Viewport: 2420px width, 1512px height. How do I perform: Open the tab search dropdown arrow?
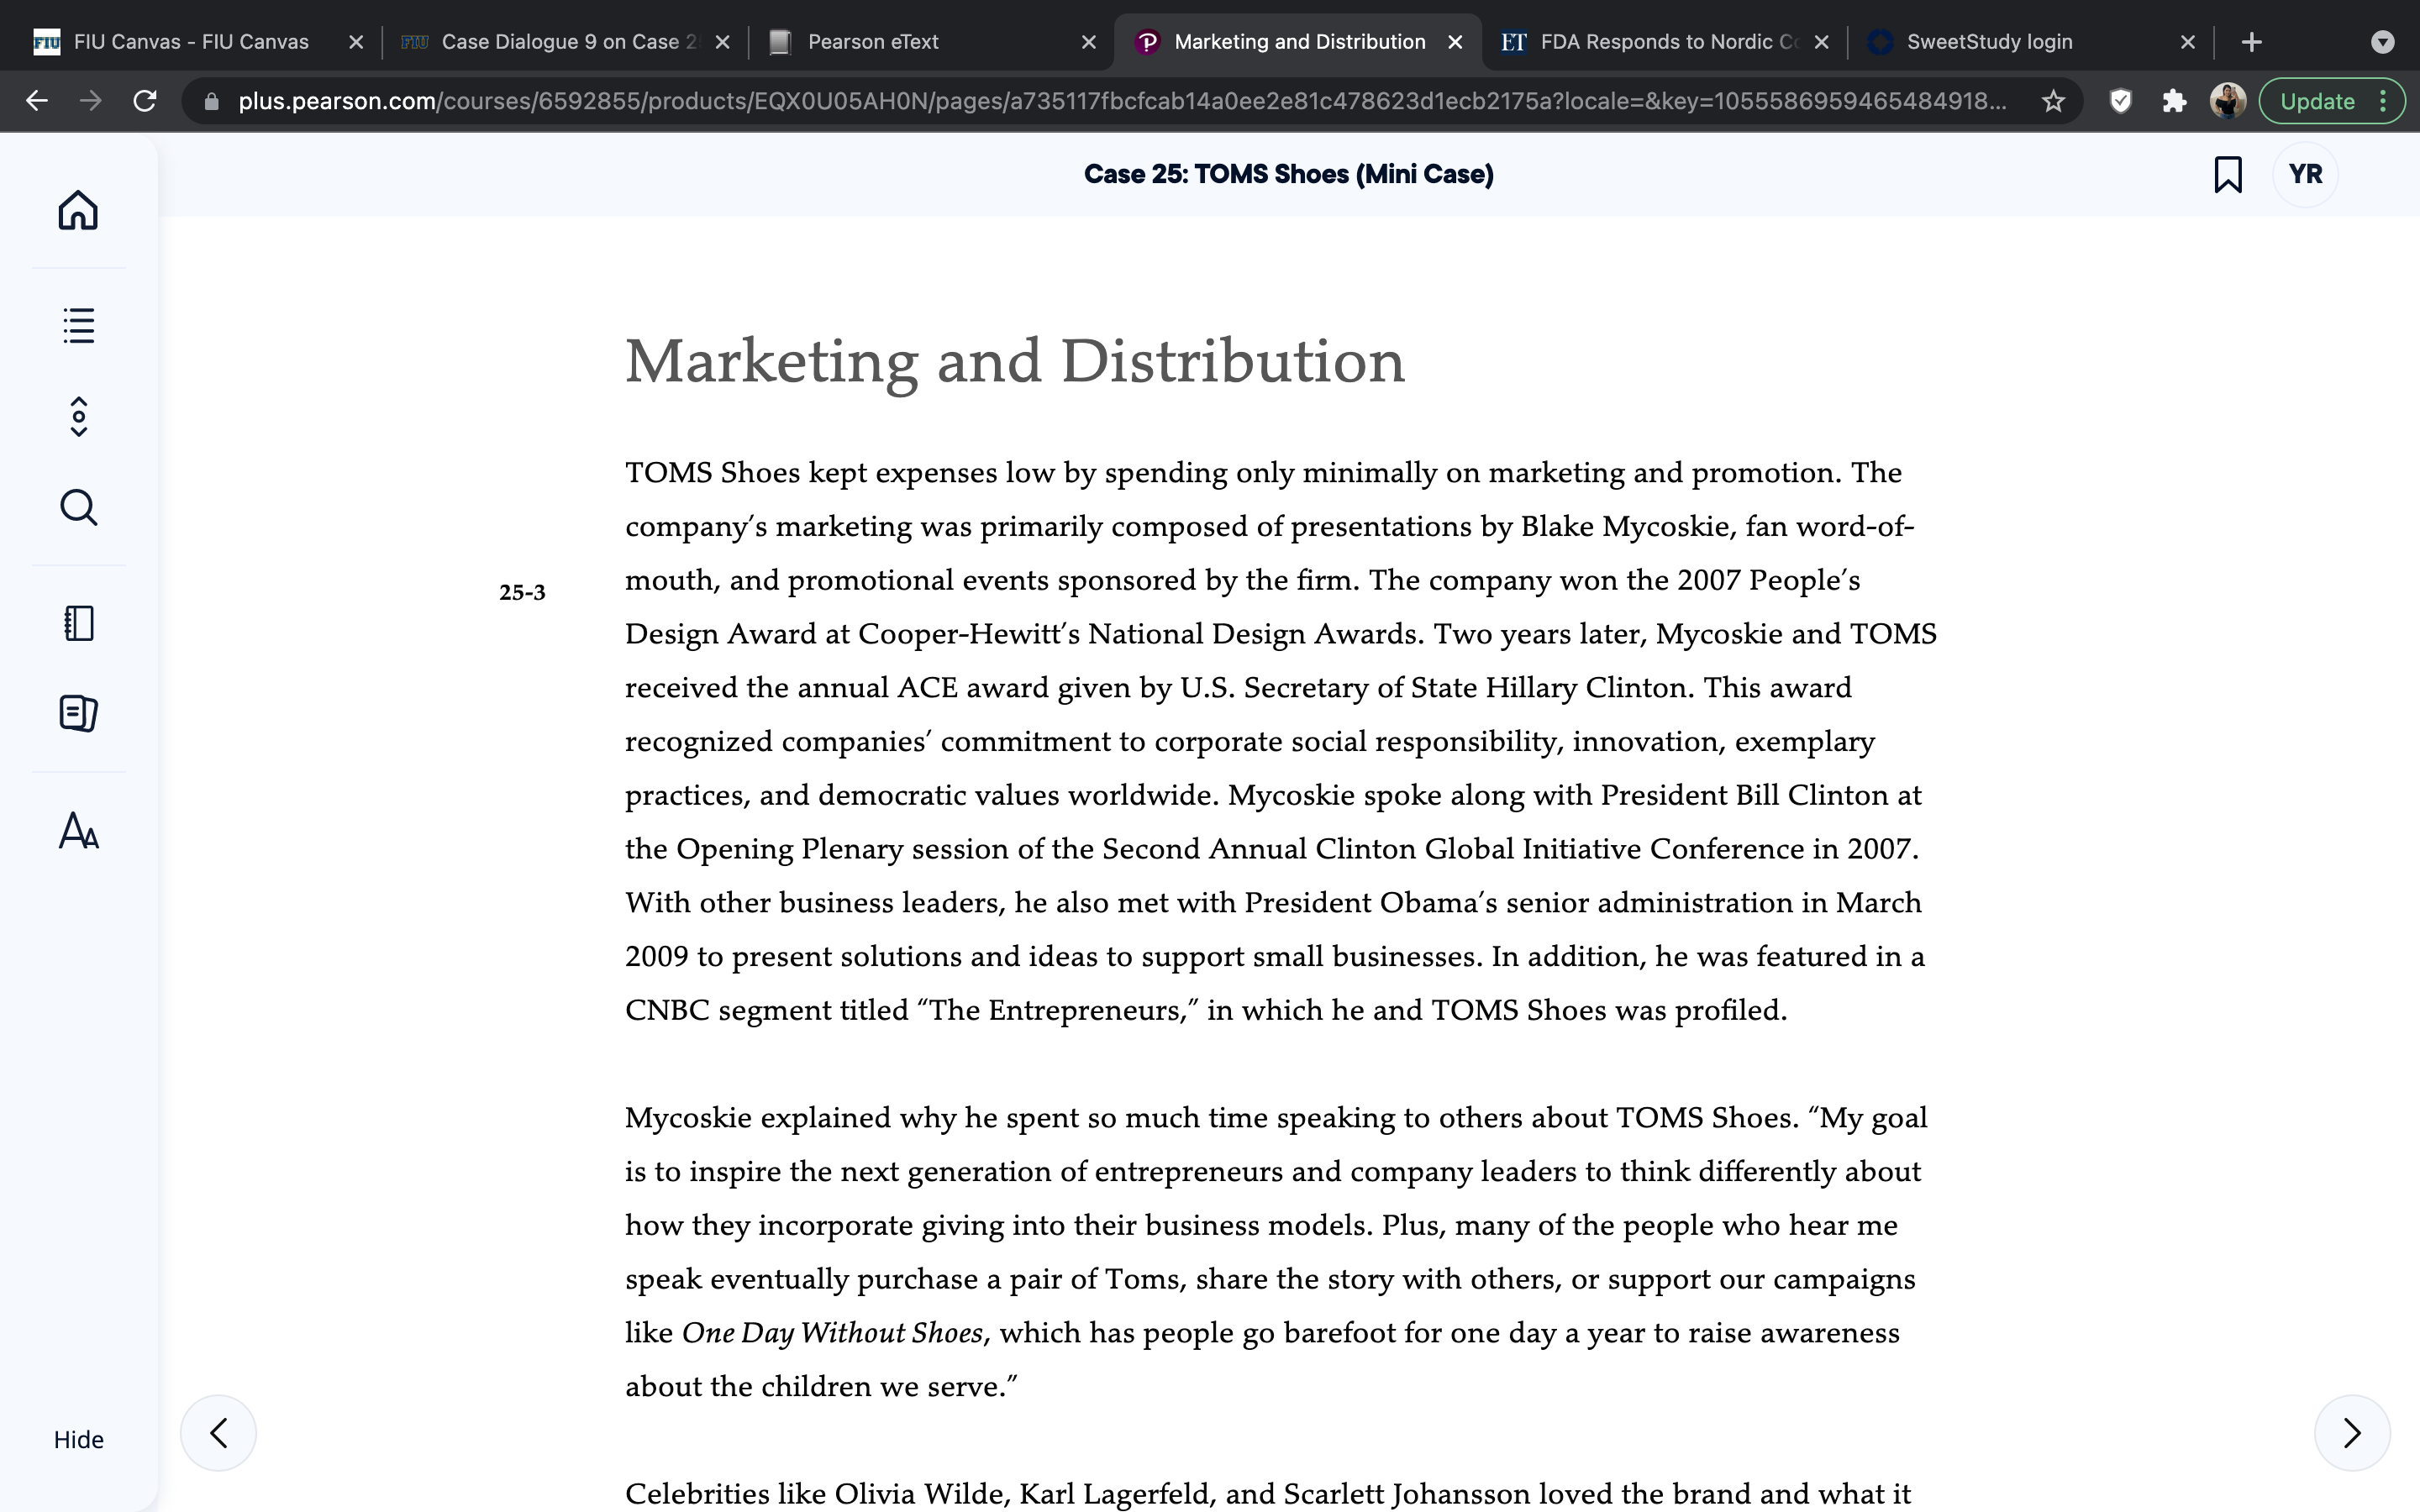[2383, 42]
